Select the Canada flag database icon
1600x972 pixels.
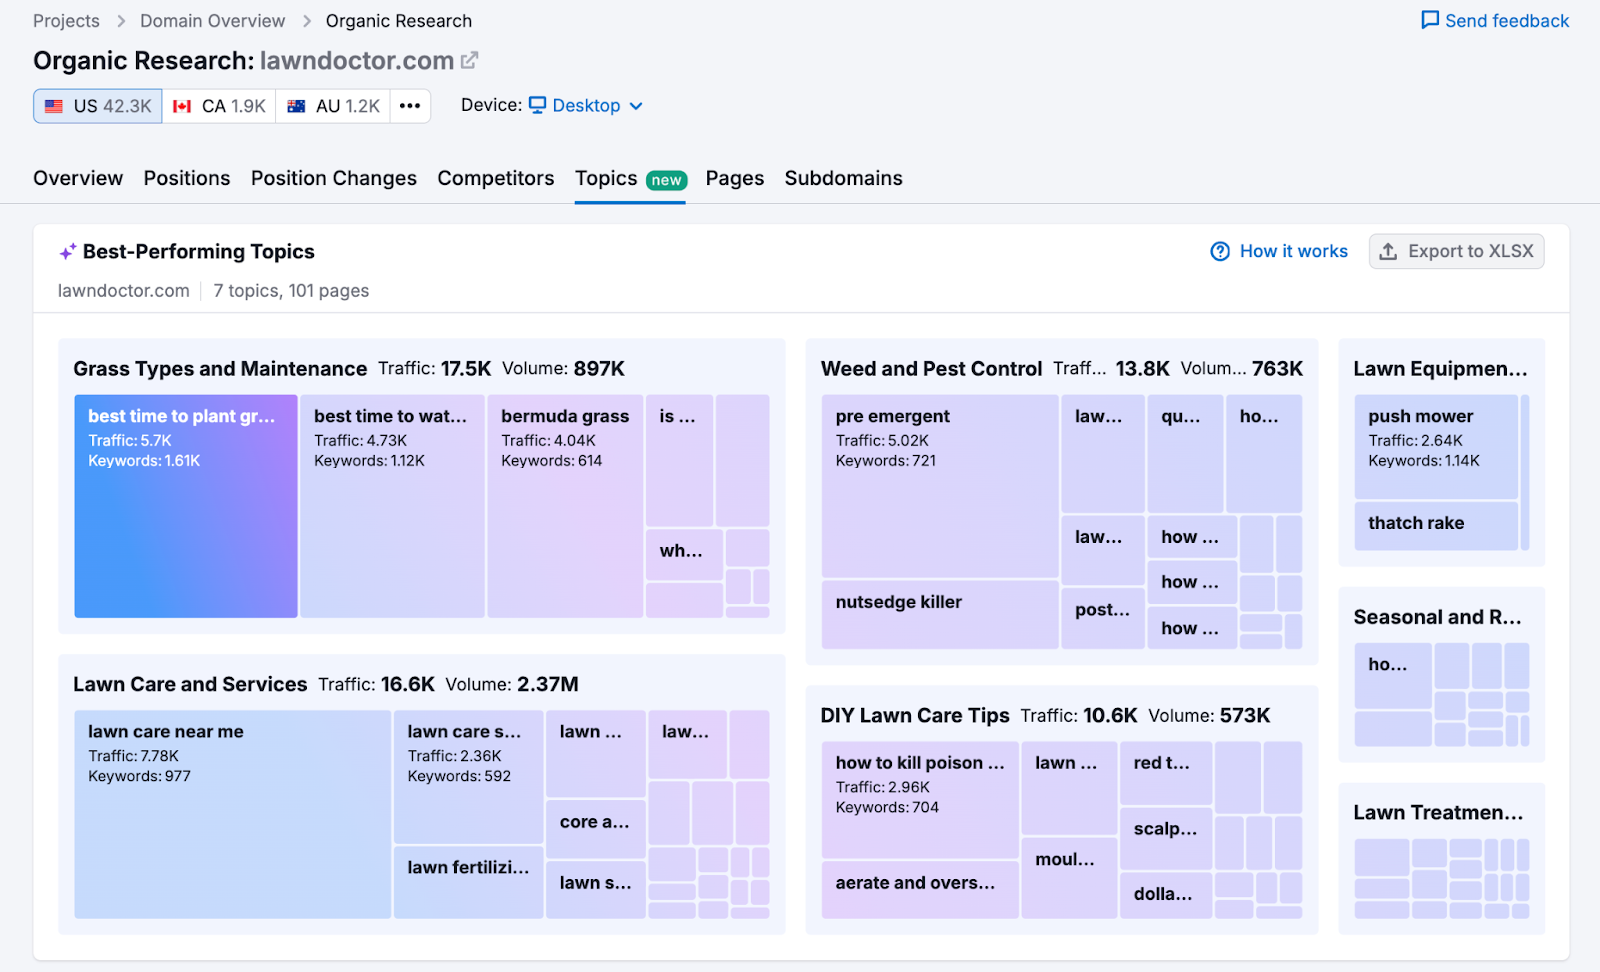click(x=182, y=106)
